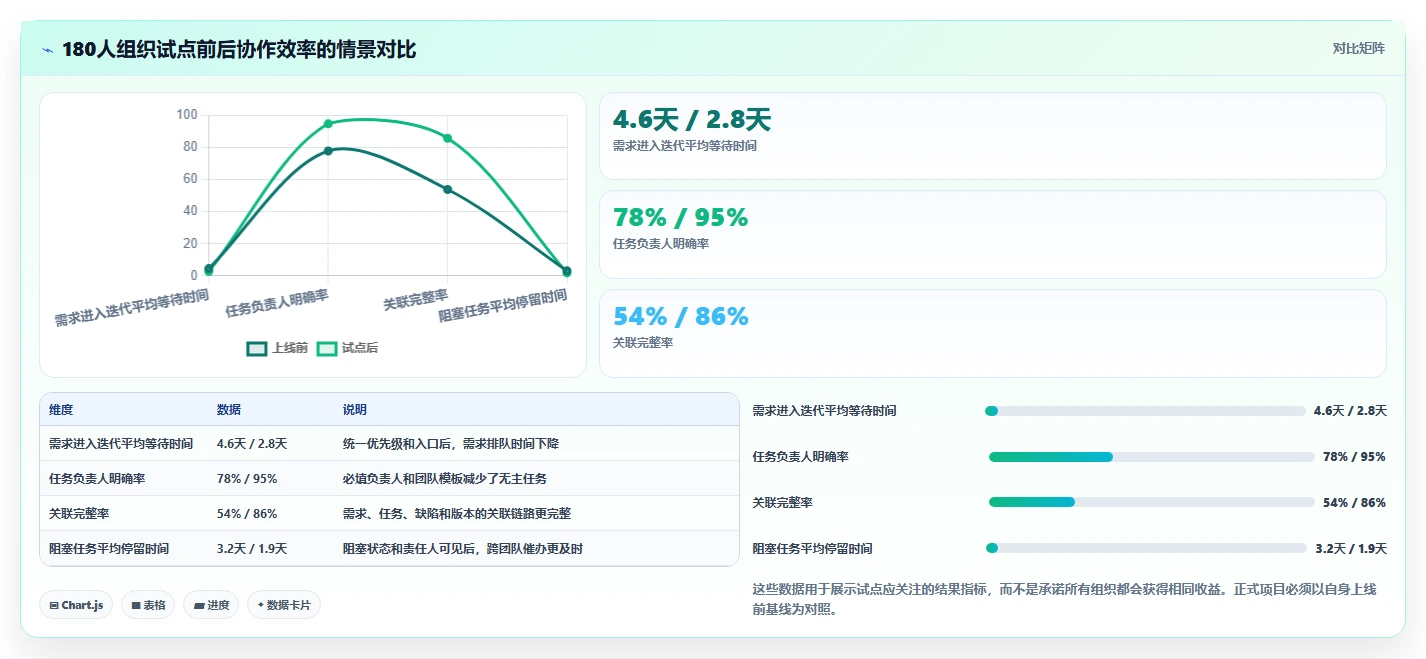Click the 说明 table column header
Screen dimensions: 1426x659
click(x=355, y=410)
